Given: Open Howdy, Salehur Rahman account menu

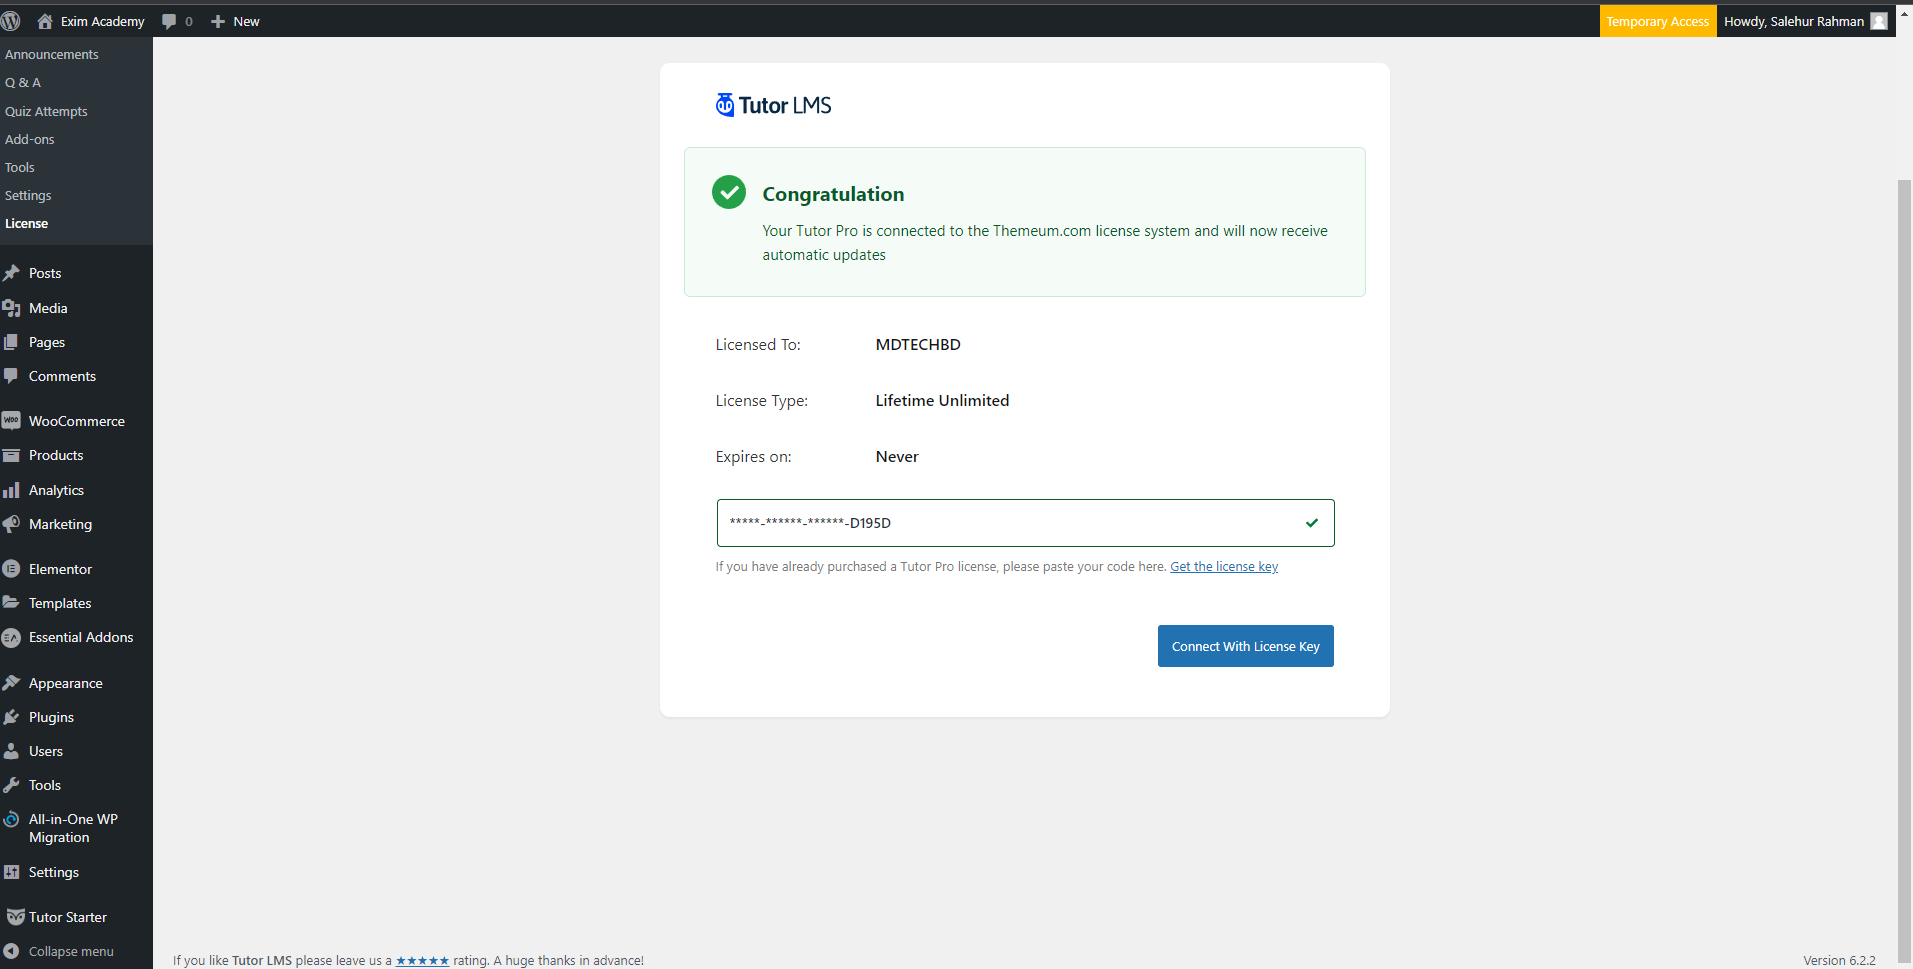Looking at the screenshot, I should click(1806, 21).
